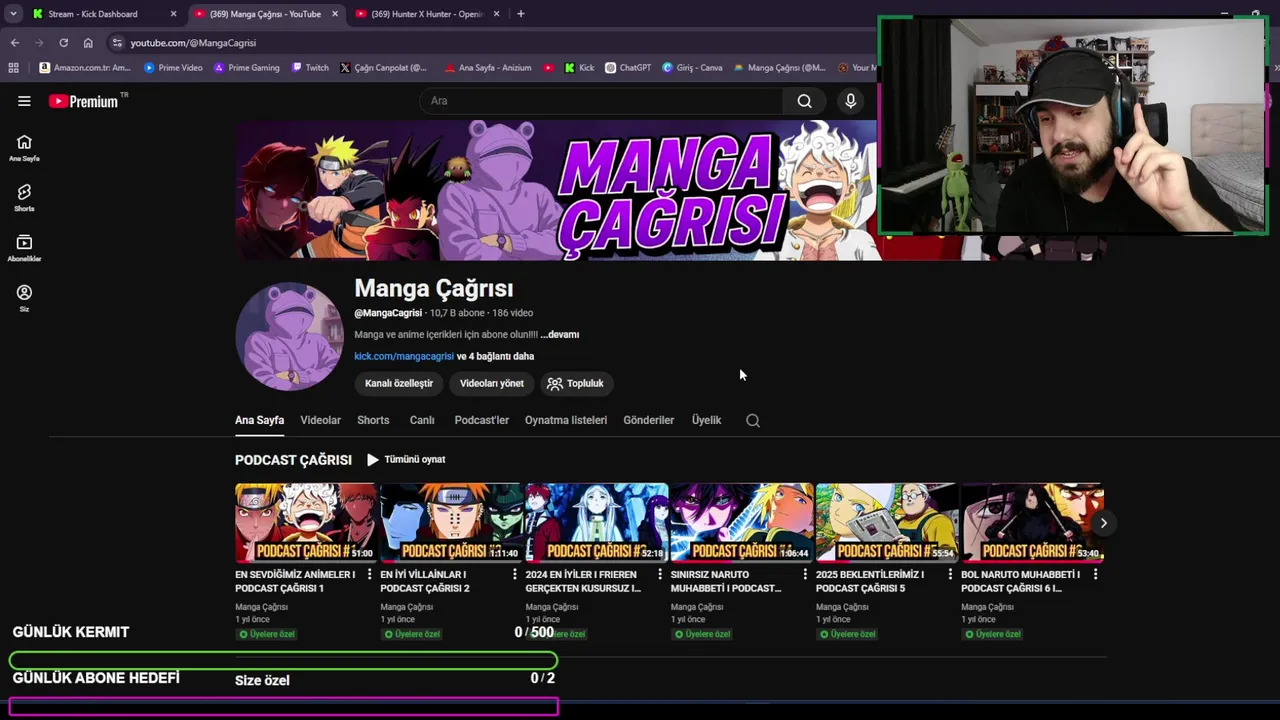
Task: Open the Prime Video bookmark
Action: tap(173, 68)
